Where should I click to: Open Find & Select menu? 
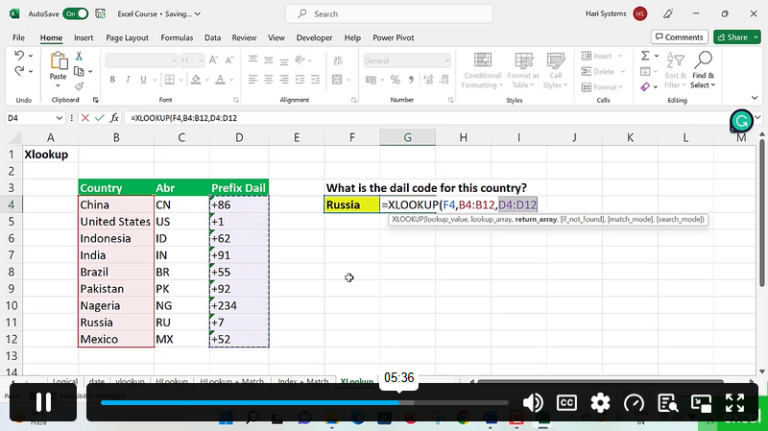[x=703, y=71]
